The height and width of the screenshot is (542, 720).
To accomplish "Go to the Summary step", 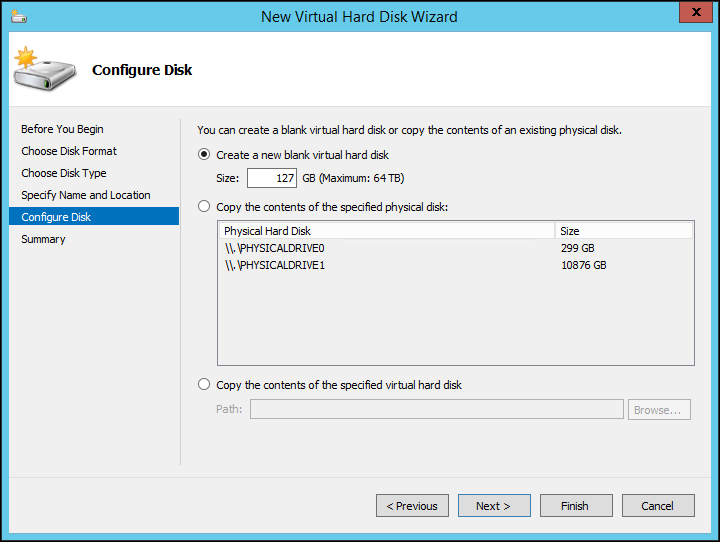I will click(43, 239).
